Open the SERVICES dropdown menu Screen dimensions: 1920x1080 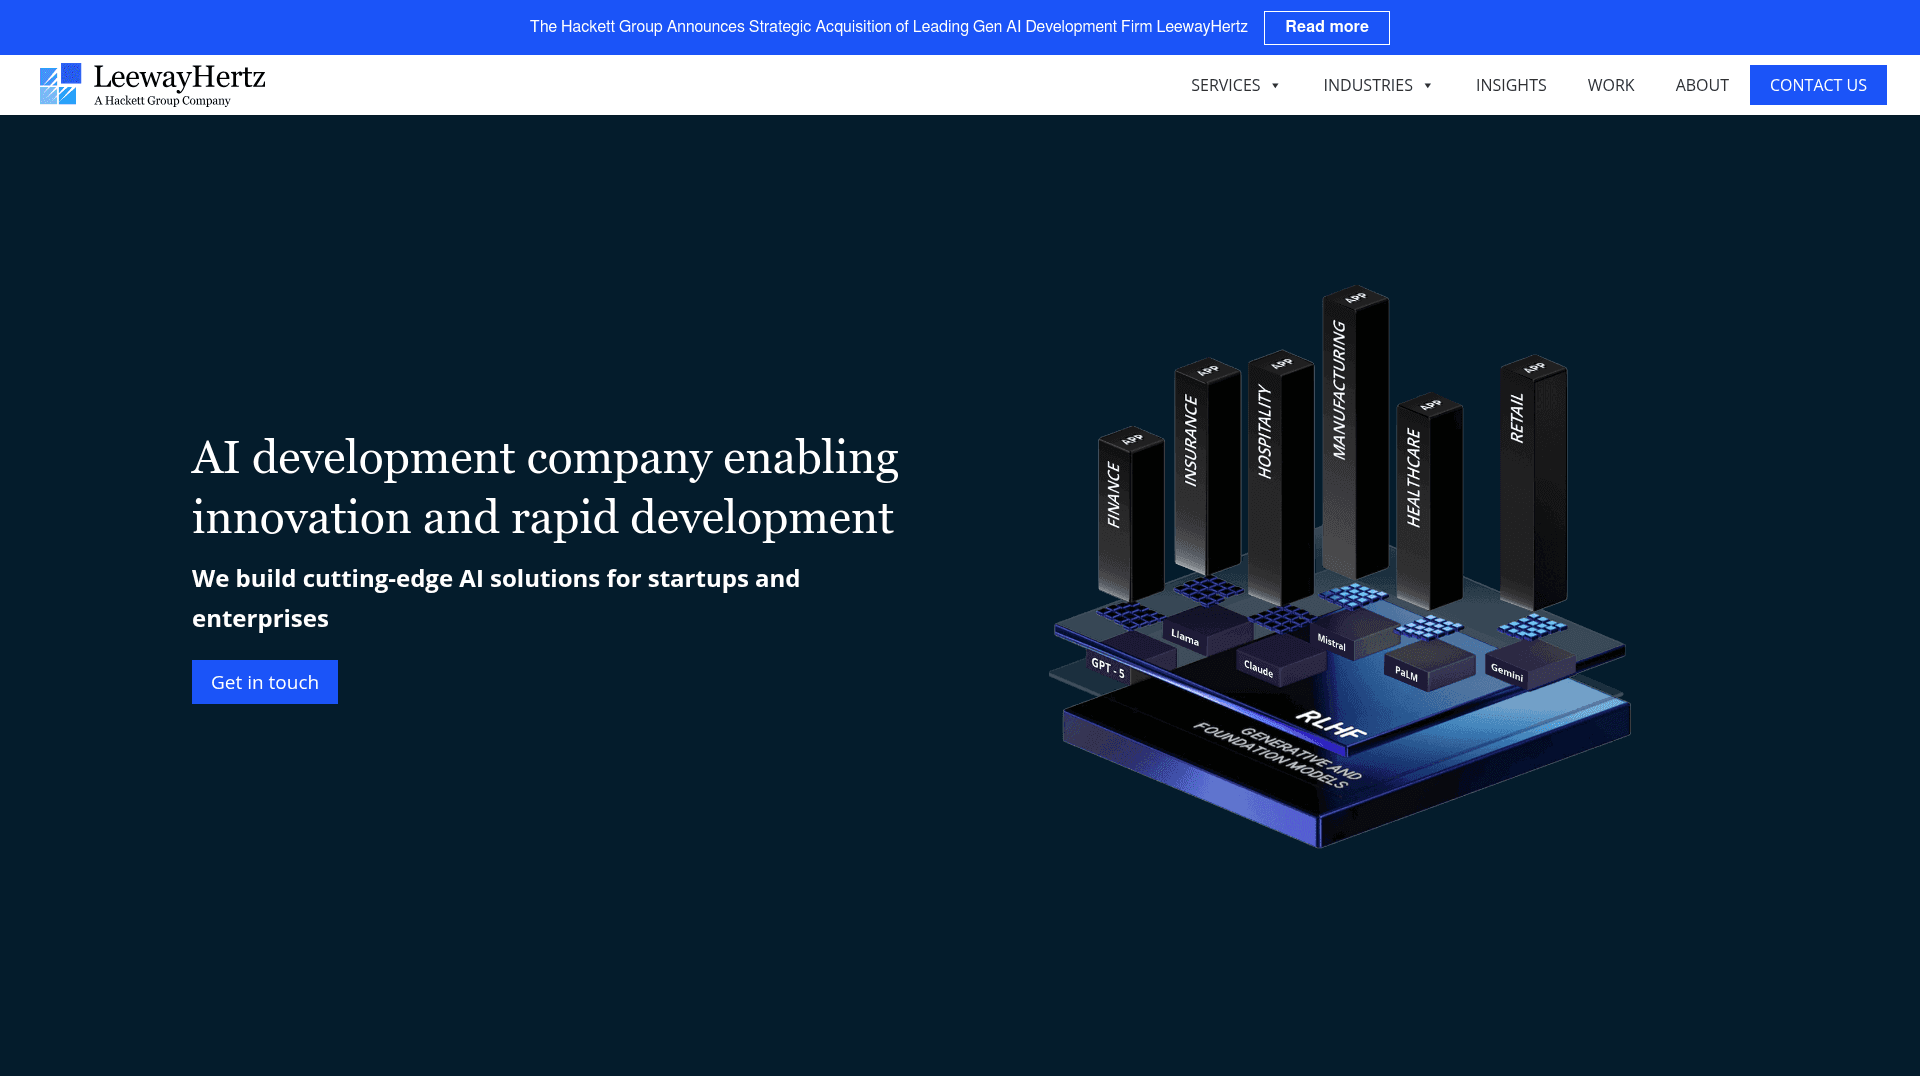coord(1226,85)
